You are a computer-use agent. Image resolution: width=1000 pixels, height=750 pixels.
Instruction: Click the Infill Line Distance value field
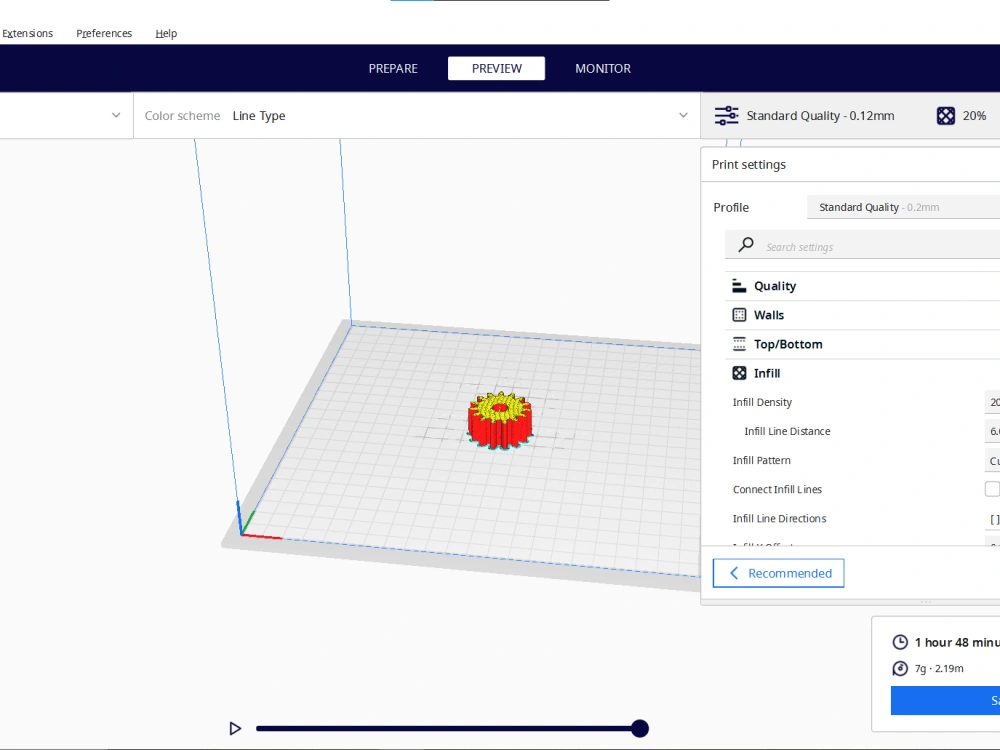(x=992, y=431)
